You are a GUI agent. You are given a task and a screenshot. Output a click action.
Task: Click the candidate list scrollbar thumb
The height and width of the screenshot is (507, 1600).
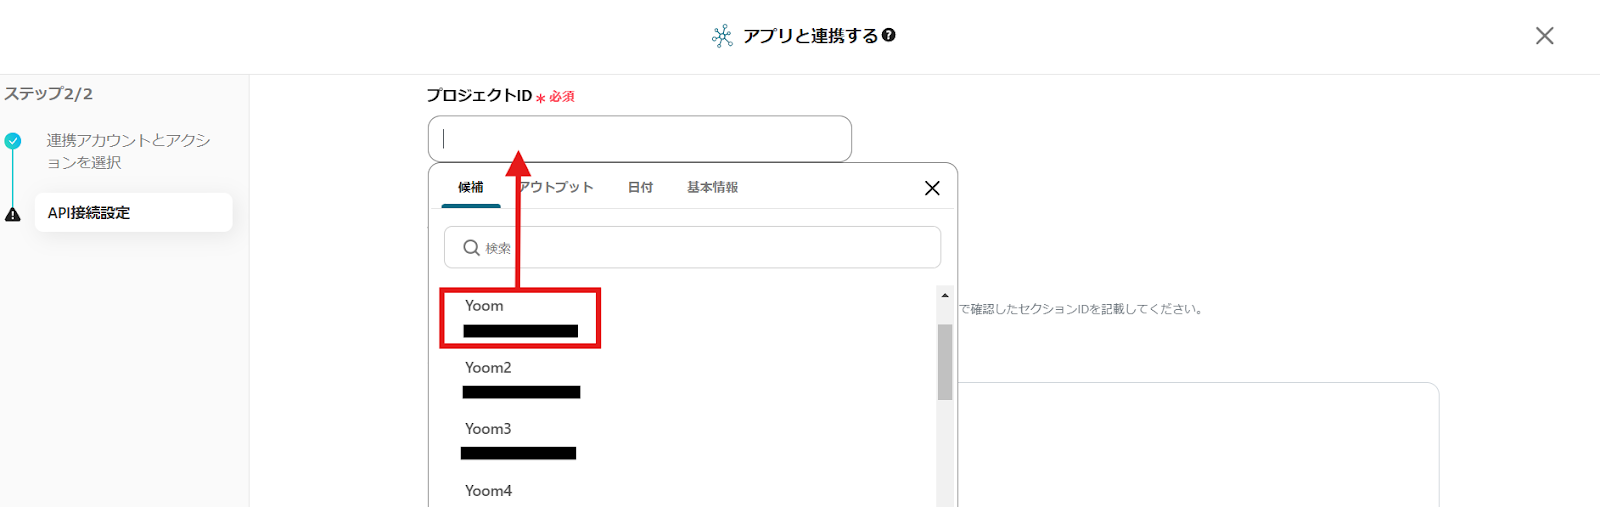click(945, 362)
